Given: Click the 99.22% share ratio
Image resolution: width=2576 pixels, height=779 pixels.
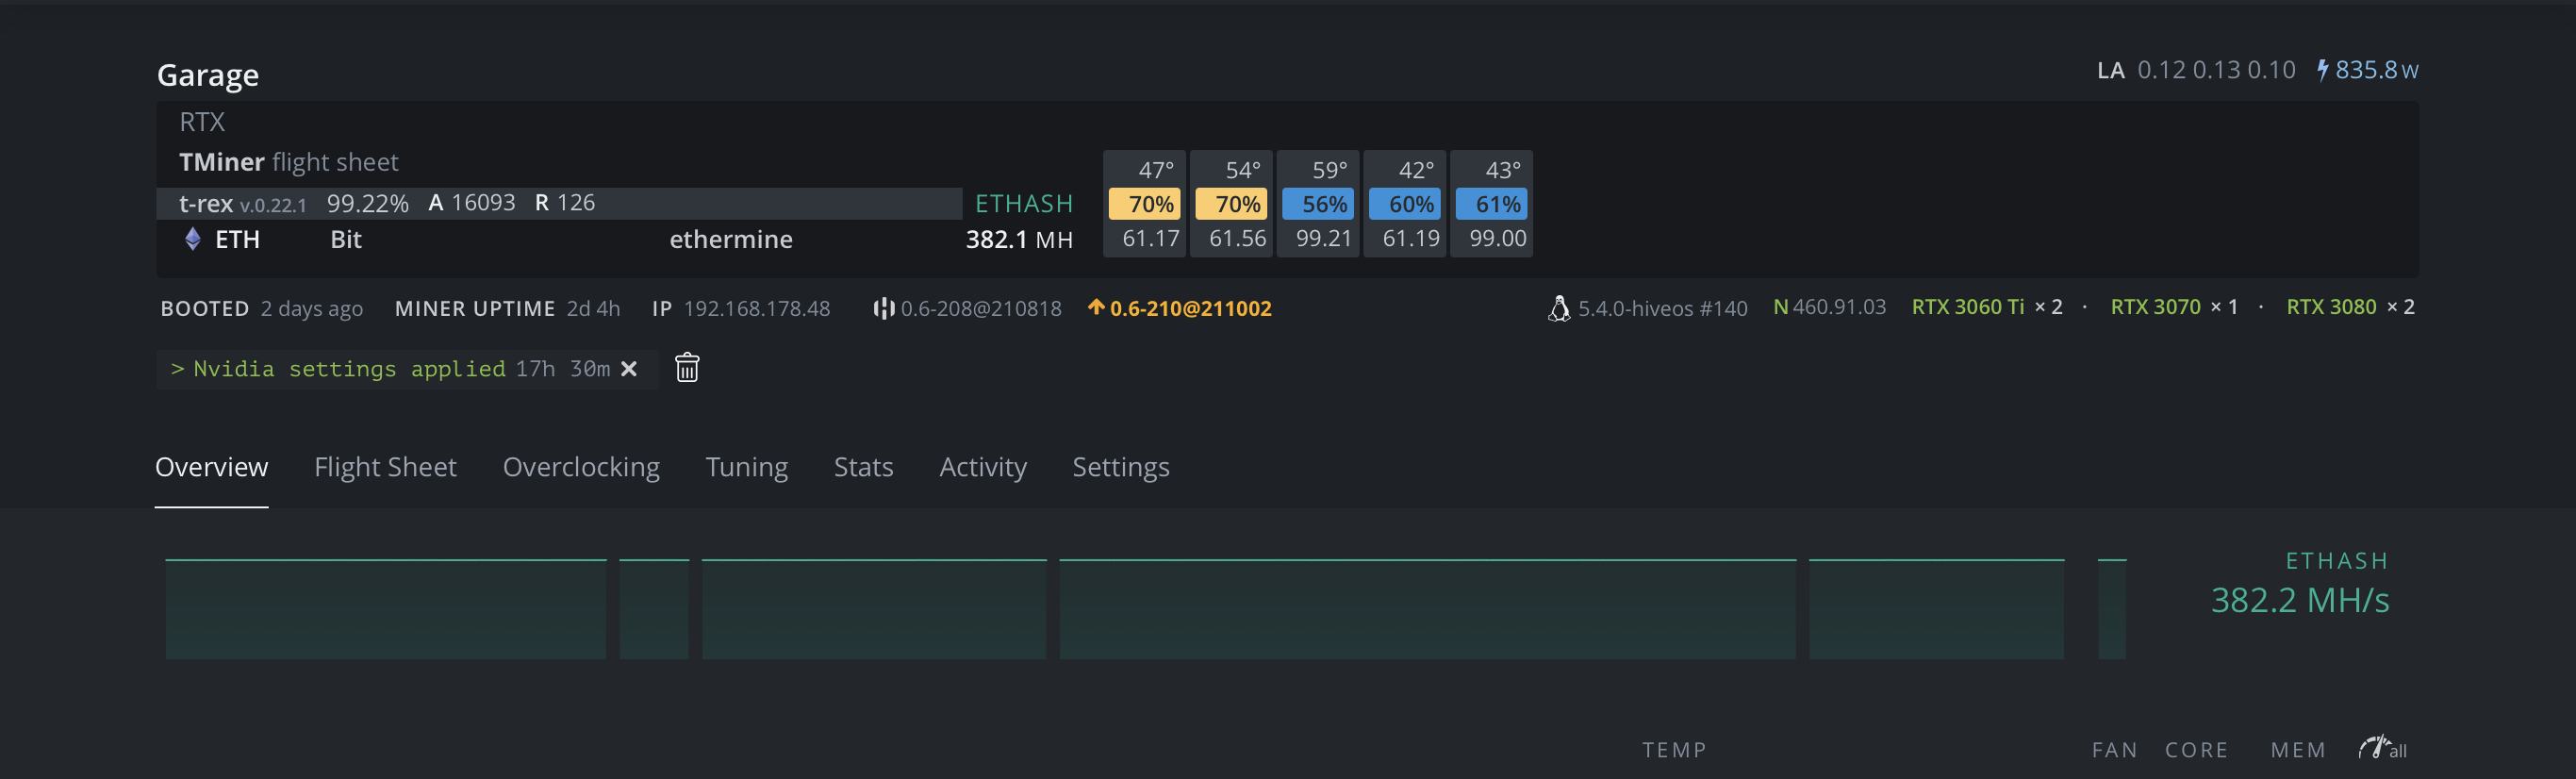Looking at the screenshot, I should pyautogui.click(x=367, y=204).
